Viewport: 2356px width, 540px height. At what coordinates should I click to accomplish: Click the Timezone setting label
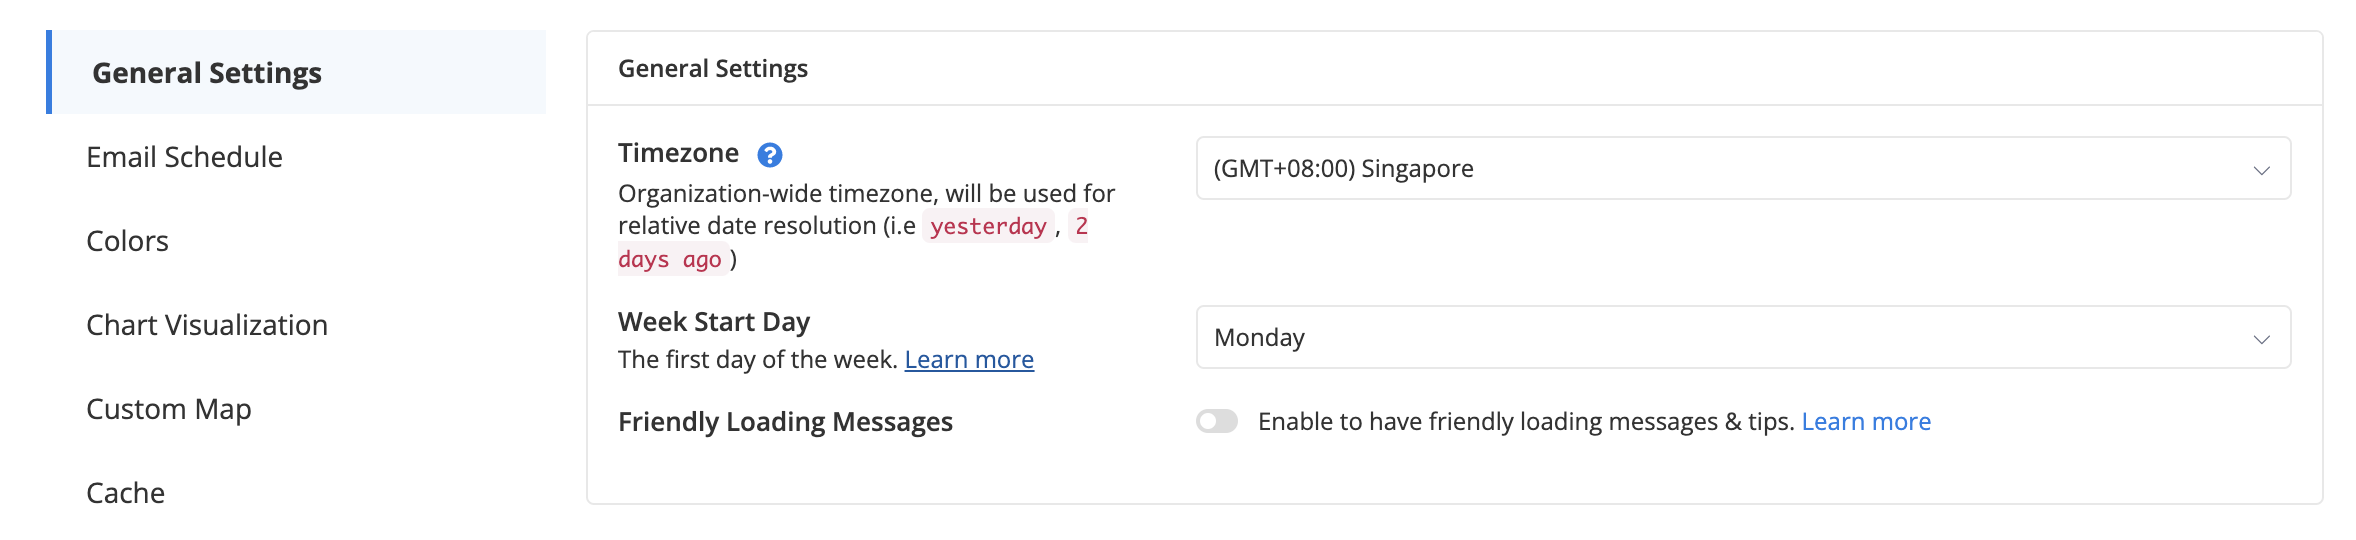coord(678,153)
